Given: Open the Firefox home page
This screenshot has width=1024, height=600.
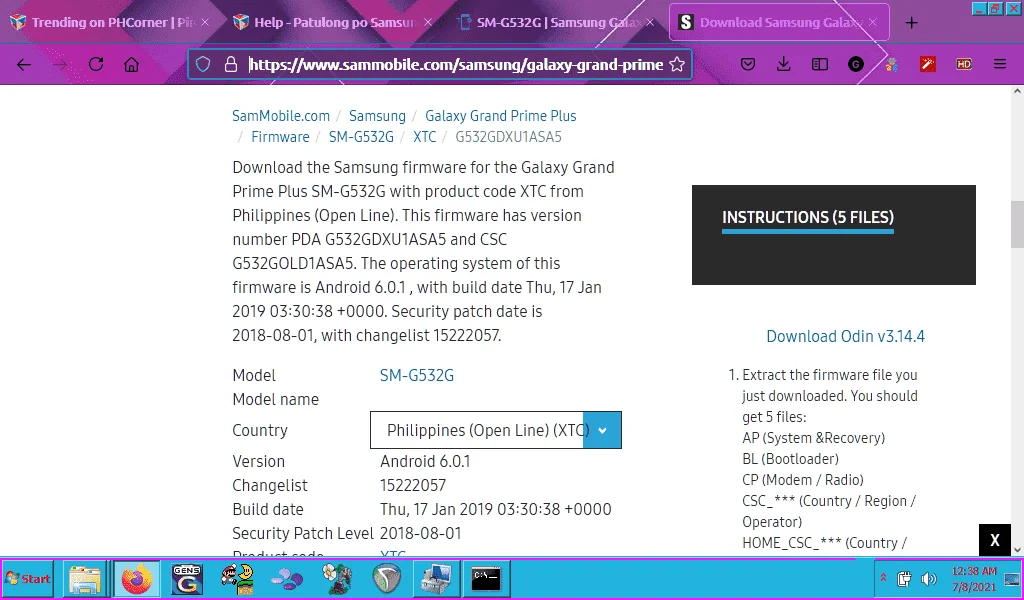Looking at the screenshot, I should (132, 64).
